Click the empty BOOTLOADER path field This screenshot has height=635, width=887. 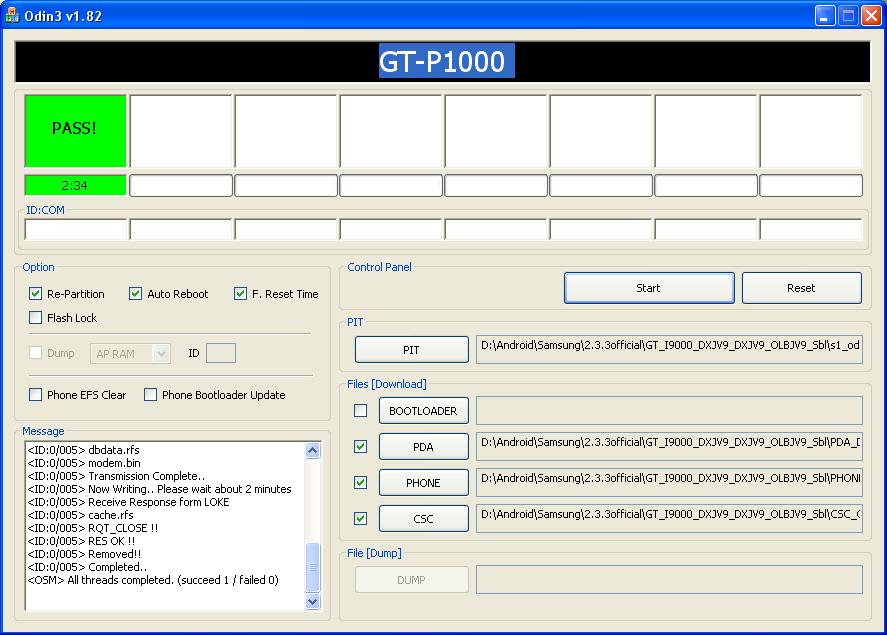669,411
